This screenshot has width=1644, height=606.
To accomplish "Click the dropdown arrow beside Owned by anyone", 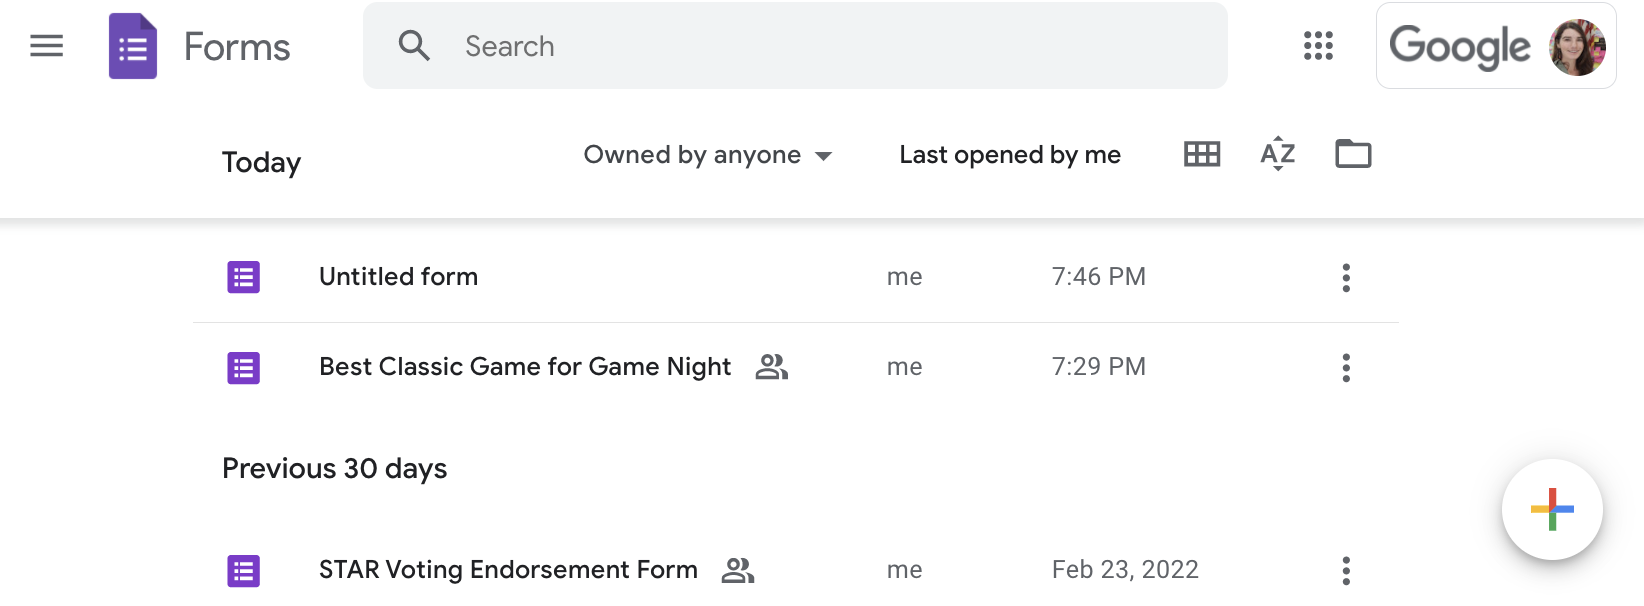I will point(824,156).
